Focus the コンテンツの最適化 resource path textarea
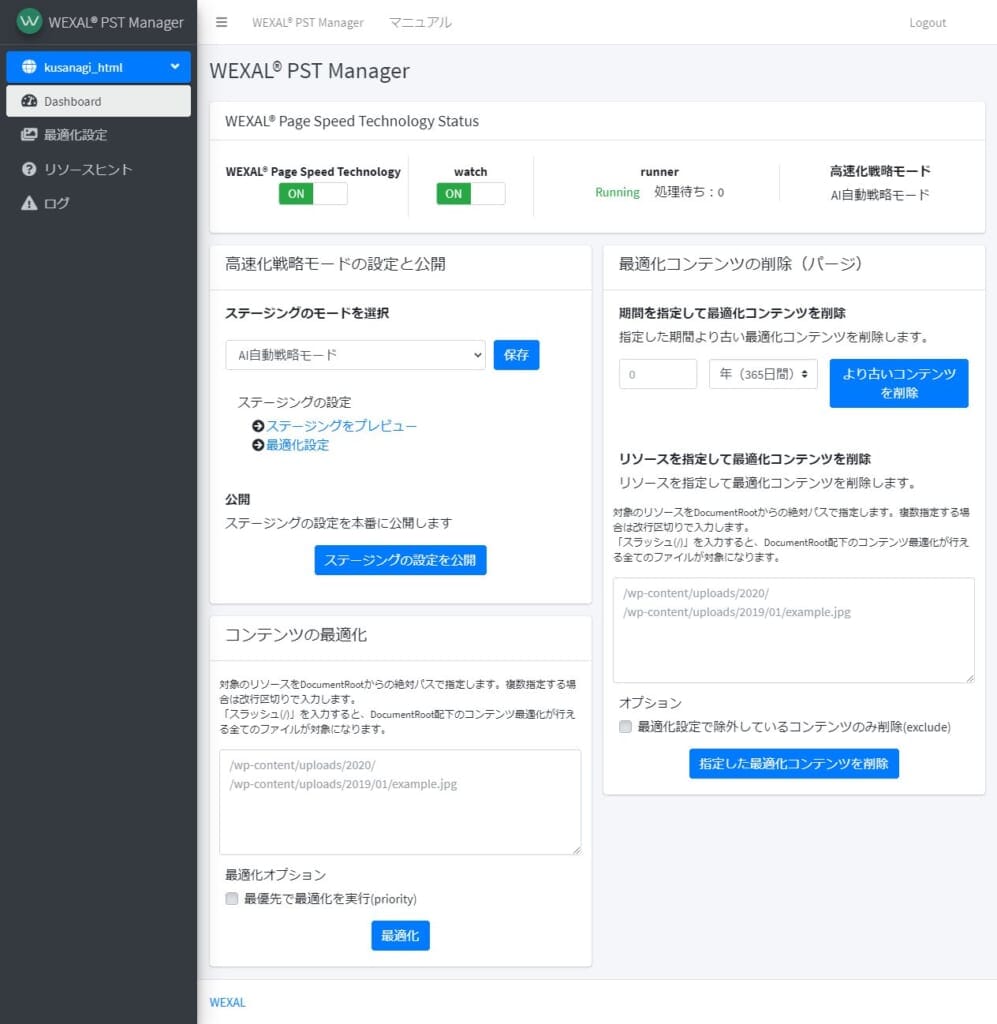The image size is (997, 1024). (x=400, y=802)
